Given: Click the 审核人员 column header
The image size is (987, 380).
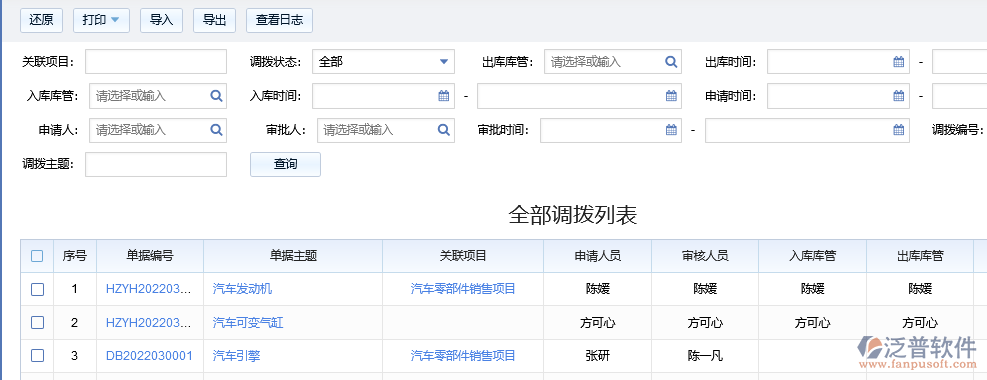Looking at the screenshot, I should 705,256.
